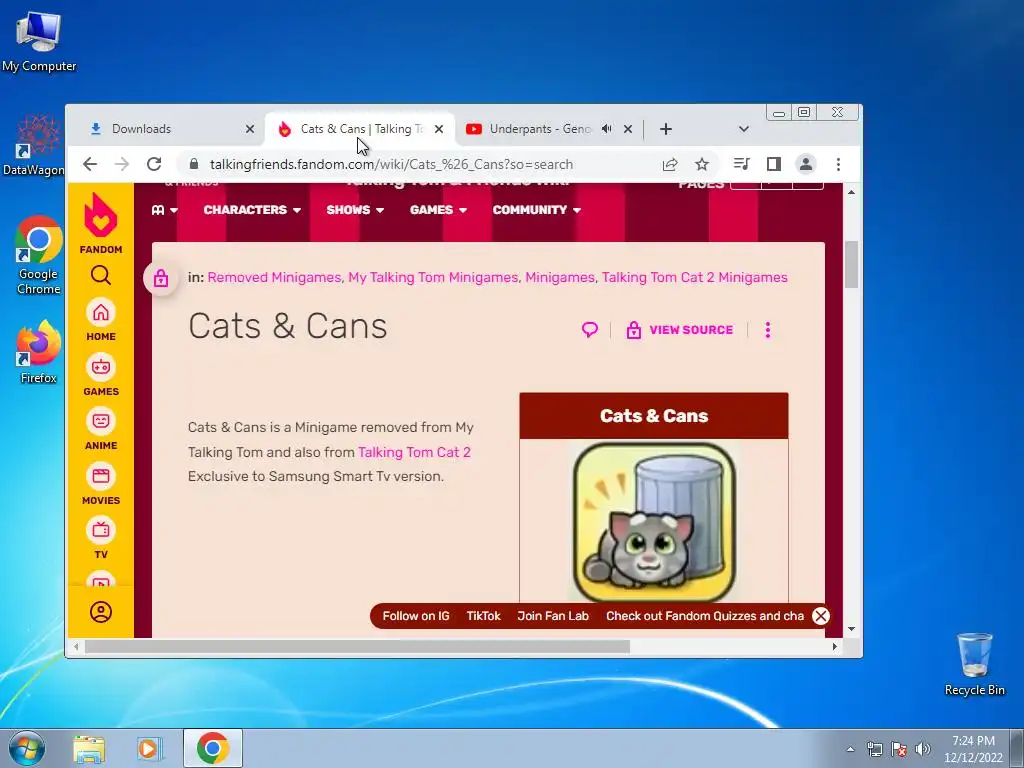Image resolution: width=1024 pixels, height=768 pixels.
Task: Click the View Source button
Action: click(x=680, y=330)
